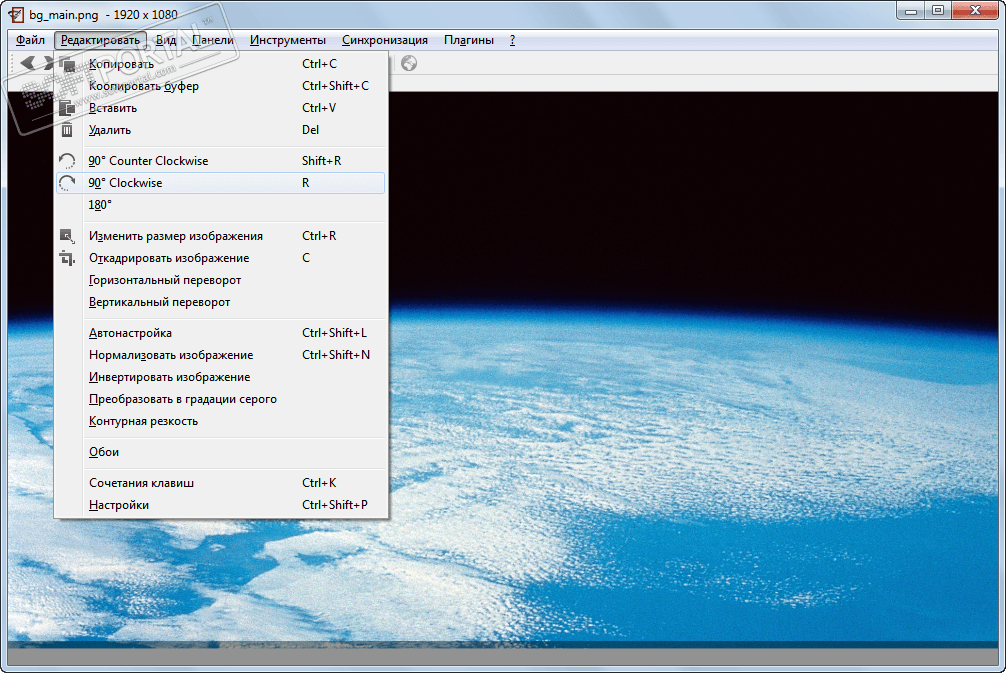The height and width of the screenshot is (673, 1006).
Task: Choose Преобразовать в градации серого
Action: coord(182,399)
